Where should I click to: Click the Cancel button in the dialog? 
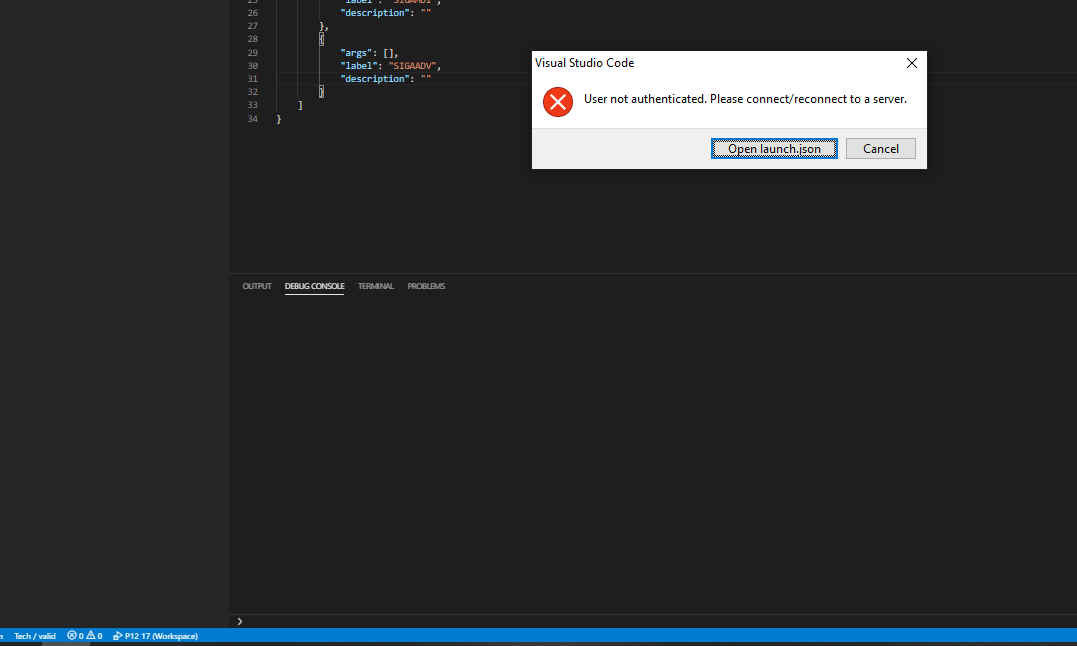pyautogui.click(x=880, y=148)
